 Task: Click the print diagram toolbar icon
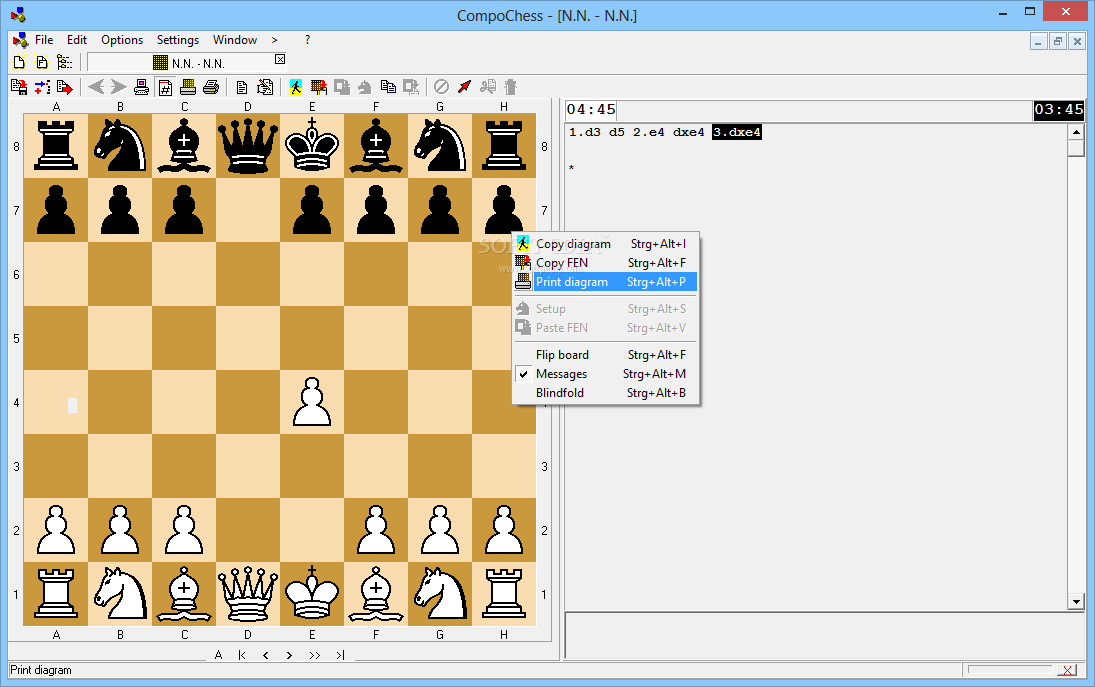[x=188, y=87]
